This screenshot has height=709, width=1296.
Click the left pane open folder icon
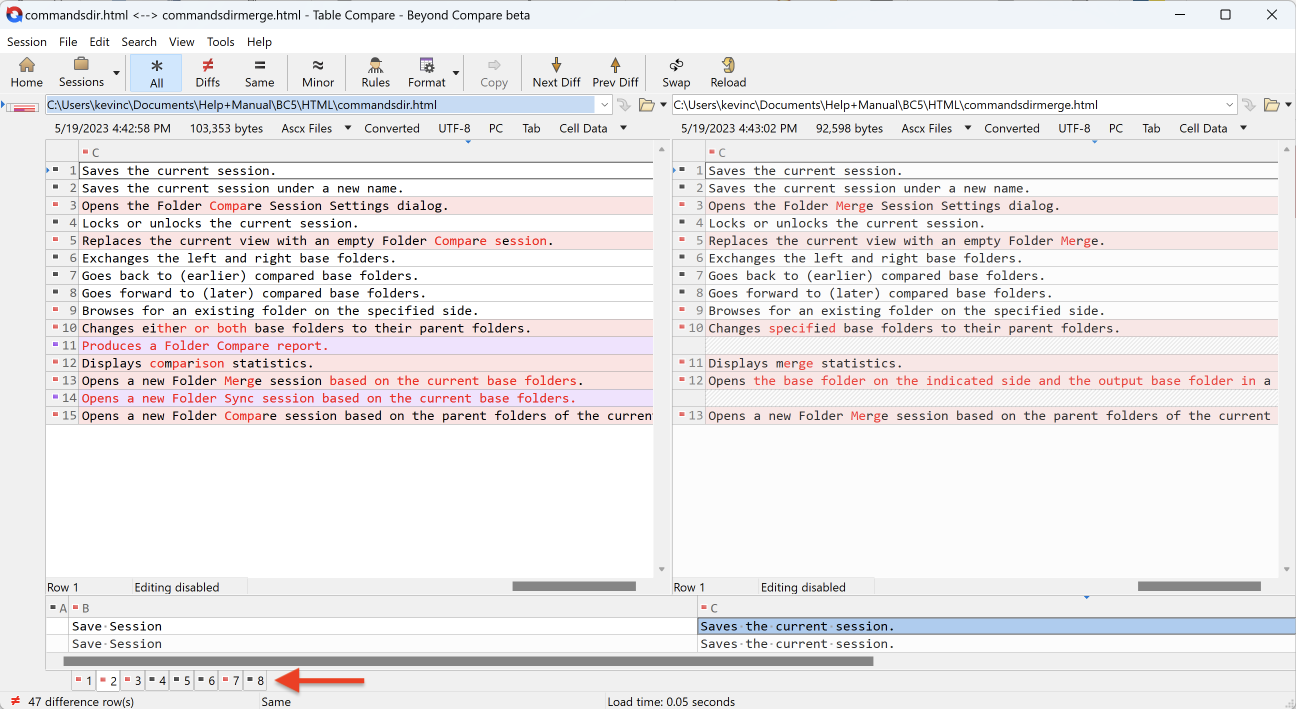(646, 105)
